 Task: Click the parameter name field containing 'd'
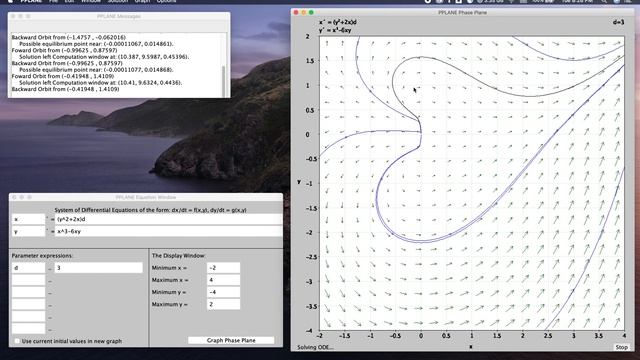point(28,268)
